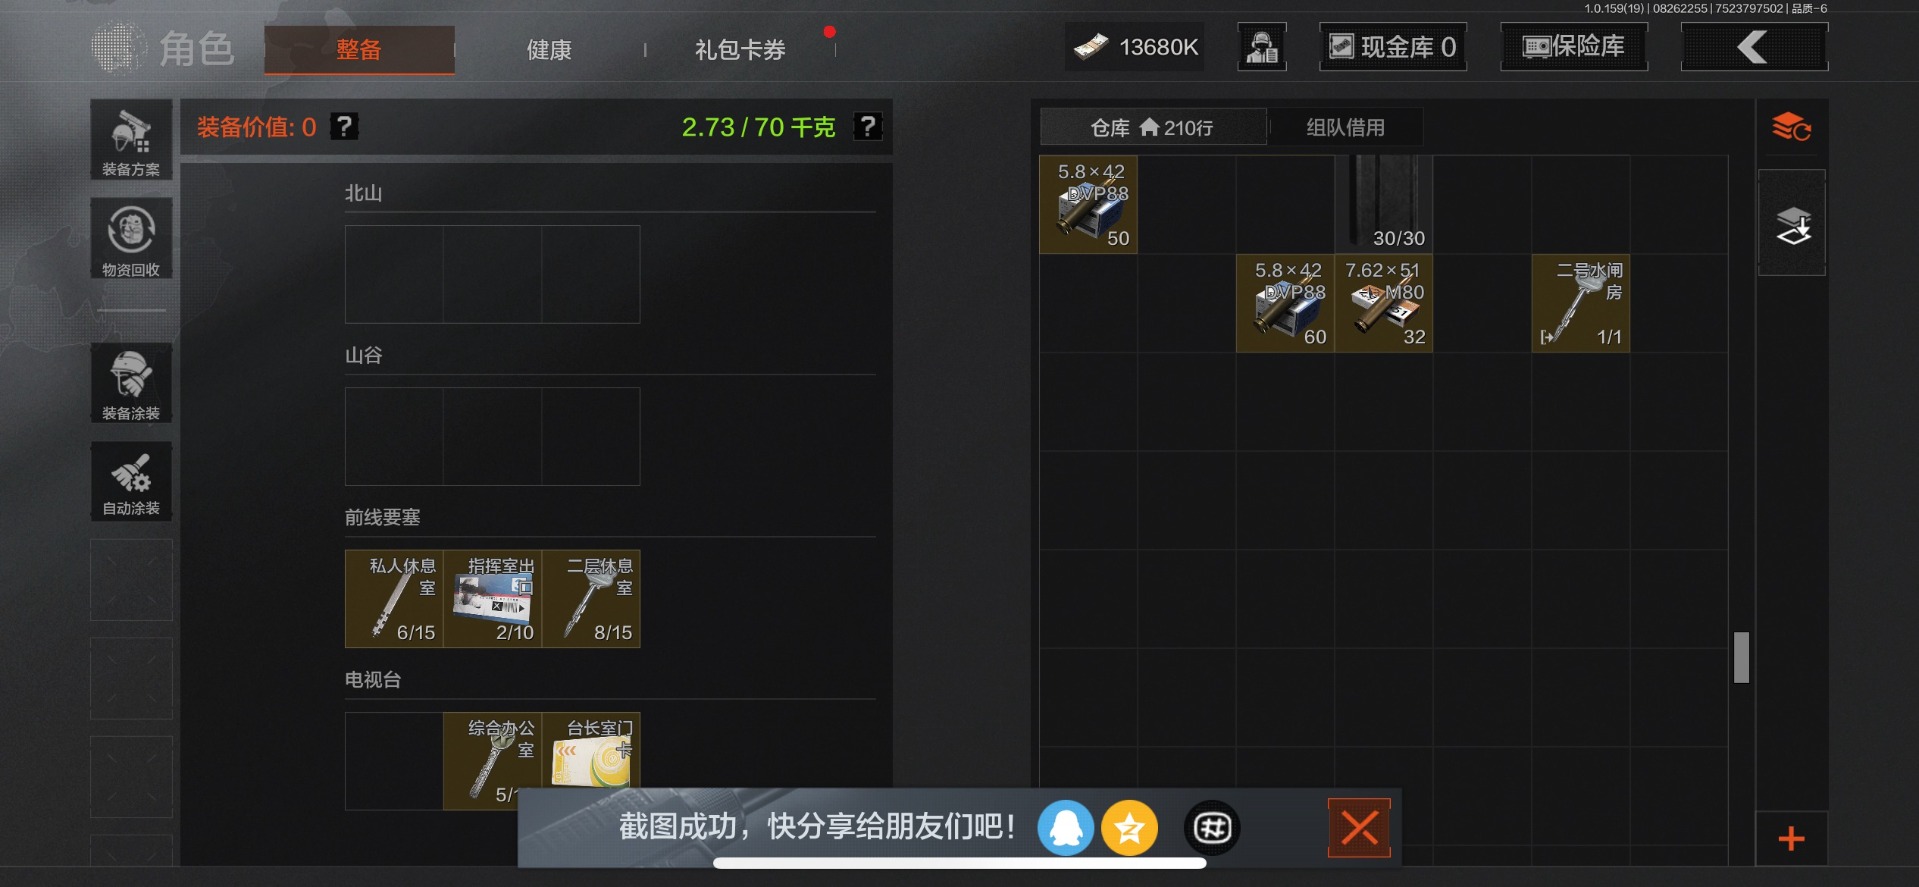Click the 自动涂装 auto paint icon
Viewport: 1919px width, 887px height.
coord(131,481)
